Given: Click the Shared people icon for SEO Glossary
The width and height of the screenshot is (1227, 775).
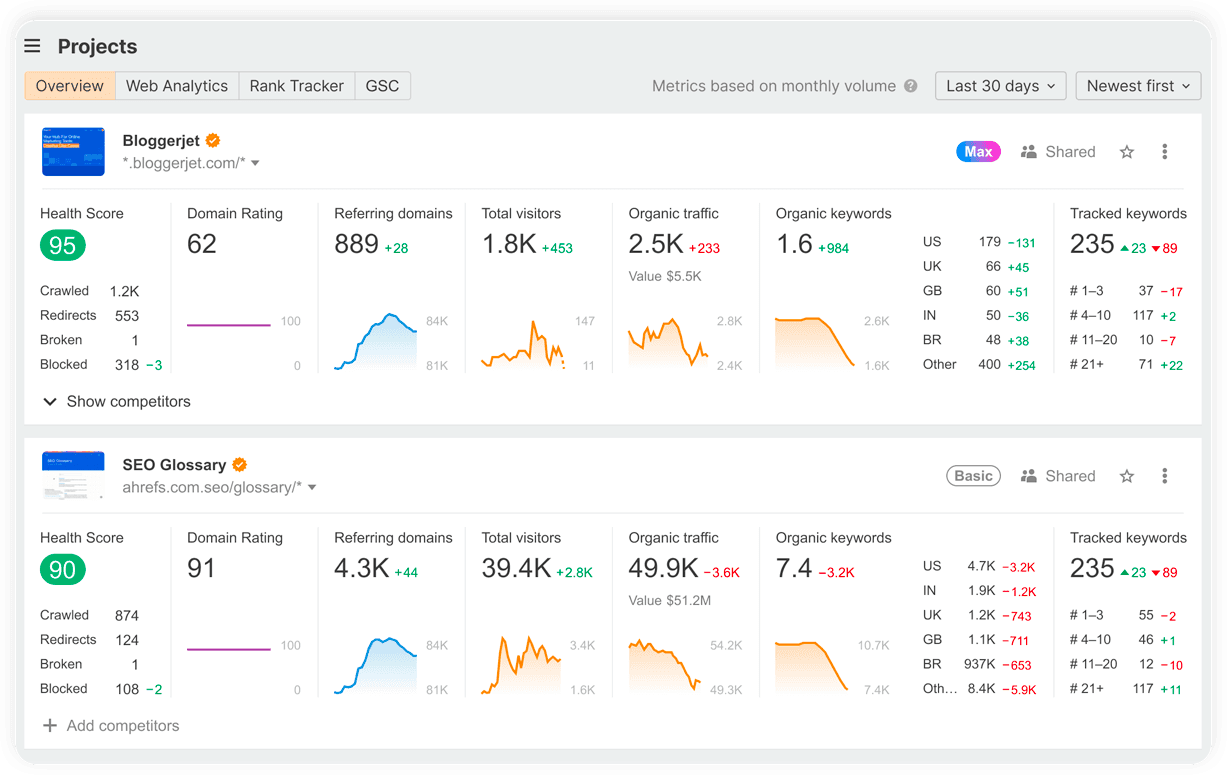Looking at the screenshot, I should tap(1029, 476).
